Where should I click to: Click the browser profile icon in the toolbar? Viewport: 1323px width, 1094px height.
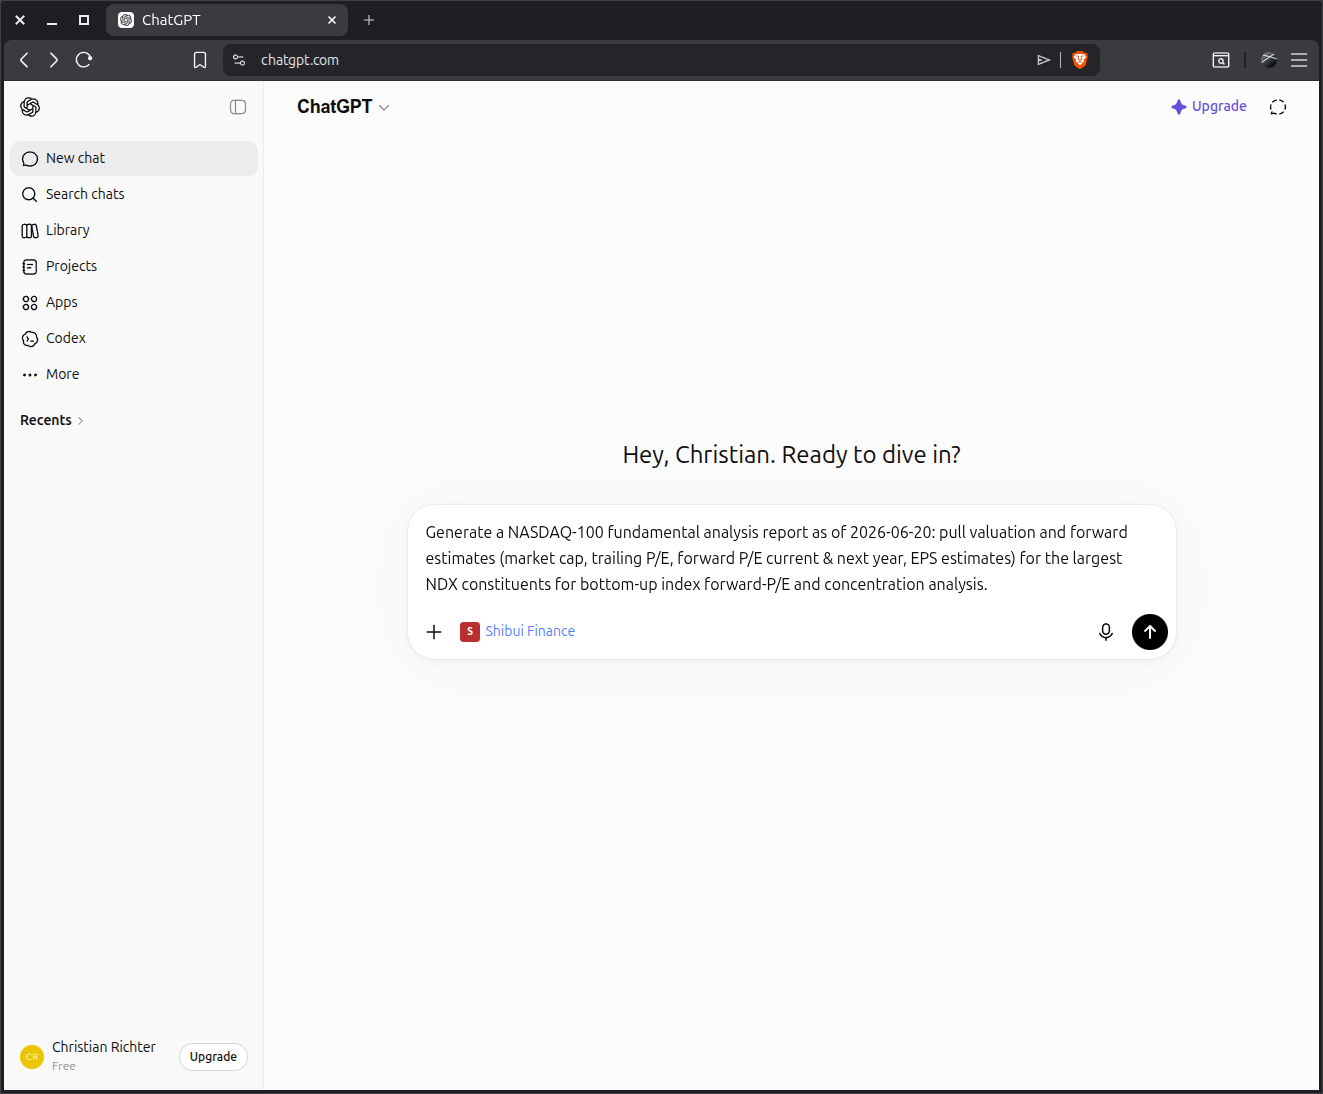point(1269,60)
